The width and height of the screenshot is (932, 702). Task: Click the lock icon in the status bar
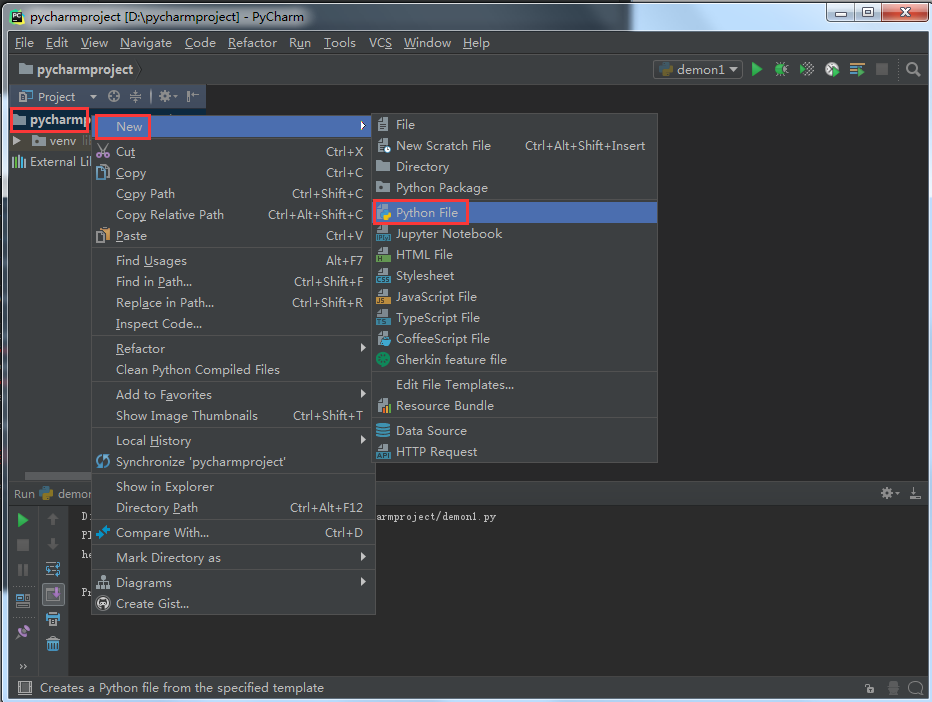tap(869, 688)
